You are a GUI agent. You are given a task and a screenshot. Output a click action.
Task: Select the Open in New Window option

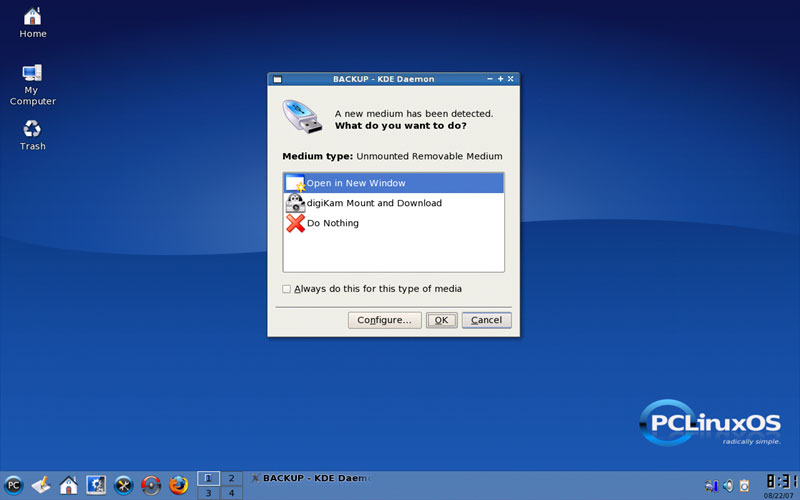[393, 183]
